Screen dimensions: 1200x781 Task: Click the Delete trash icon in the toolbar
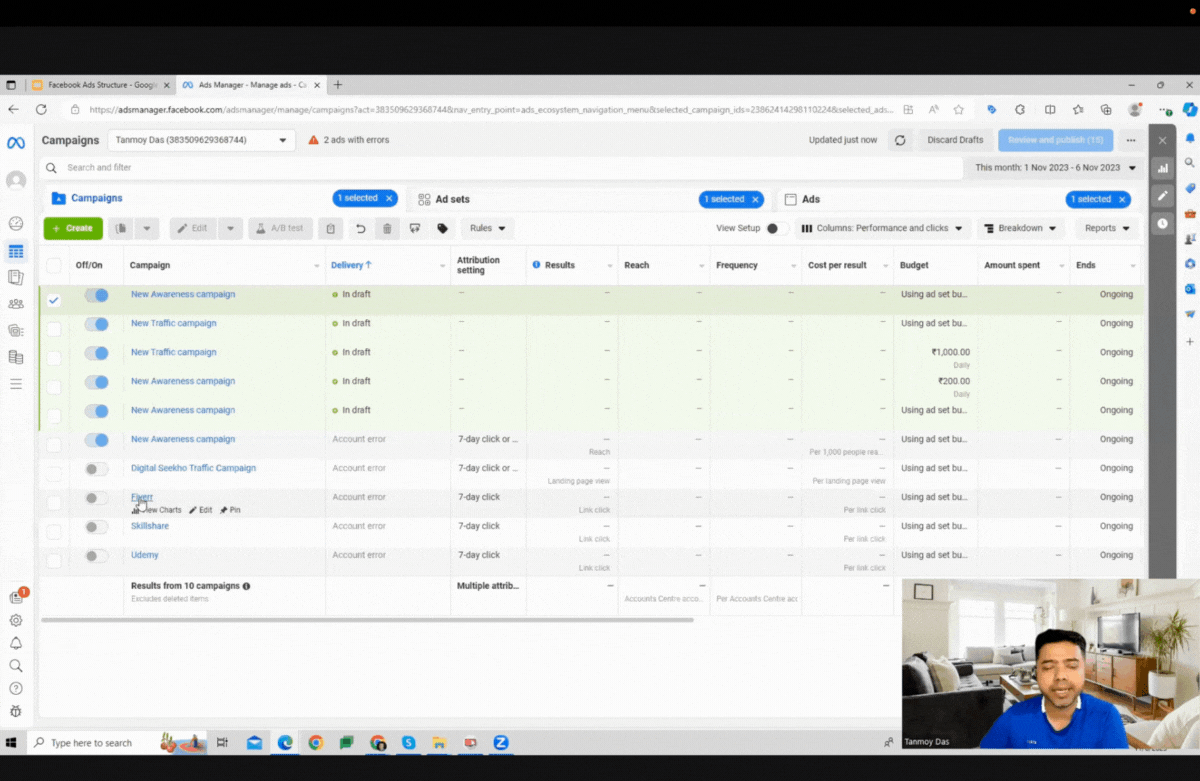tap(387, 228)
